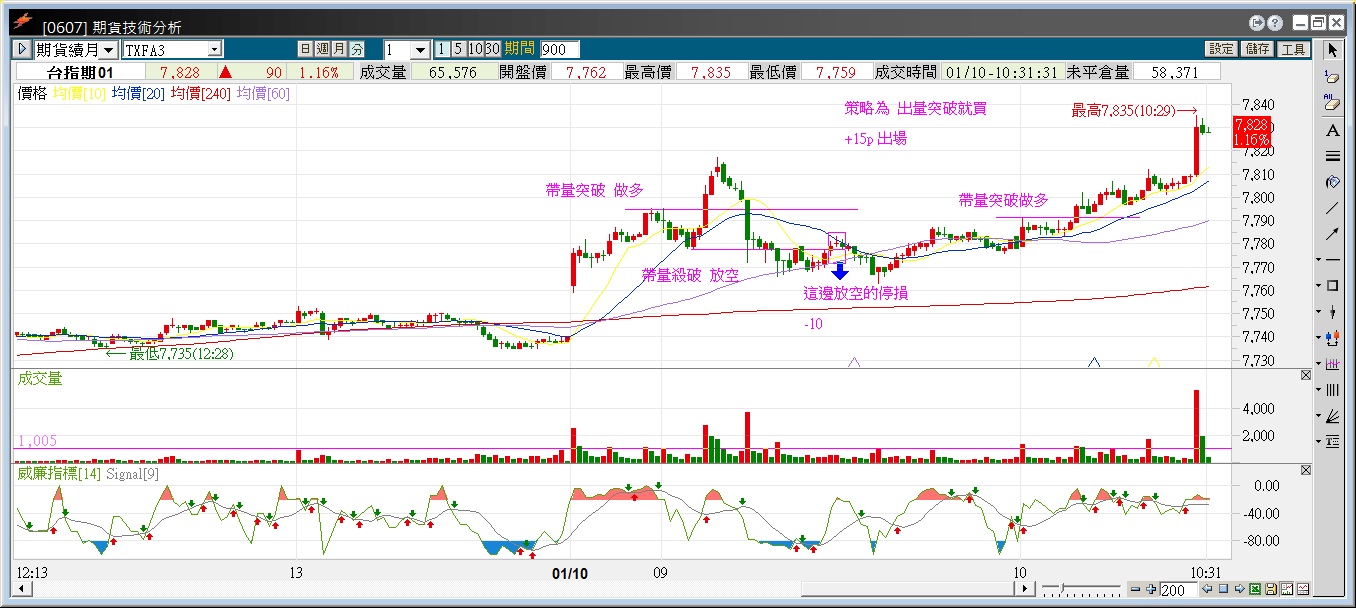Select the 30-minute interval button
The height and width of the screenshot is (608, 1356).
pos(492,49)
